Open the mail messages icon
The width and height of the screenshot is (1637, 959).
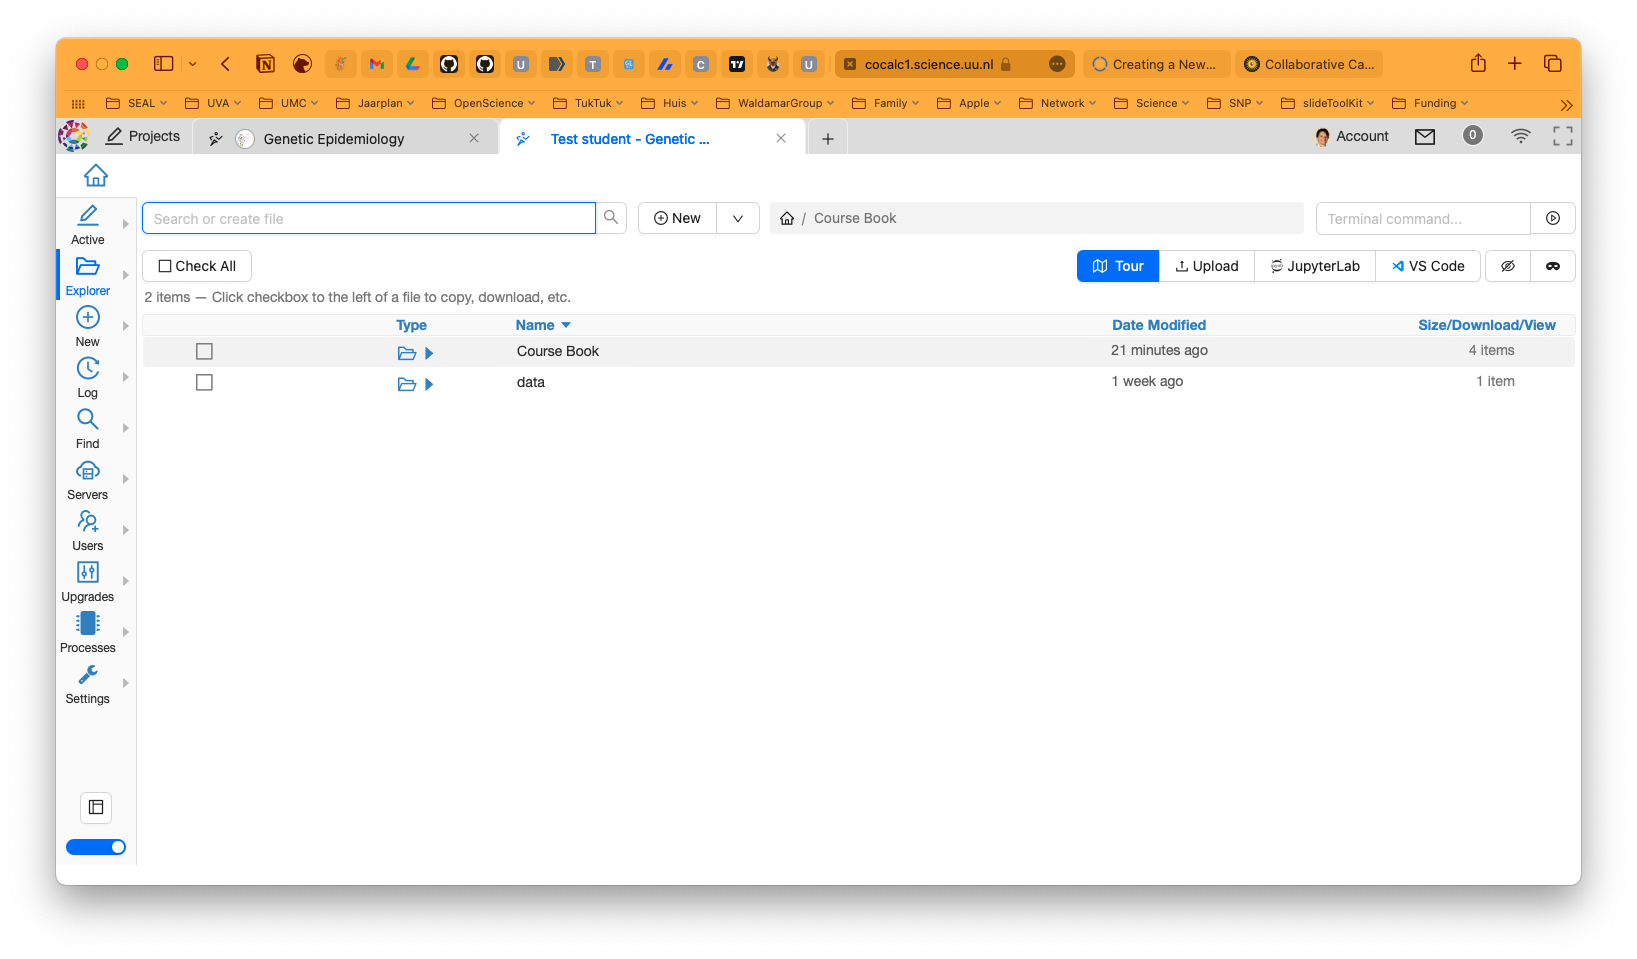(1425, 136)
